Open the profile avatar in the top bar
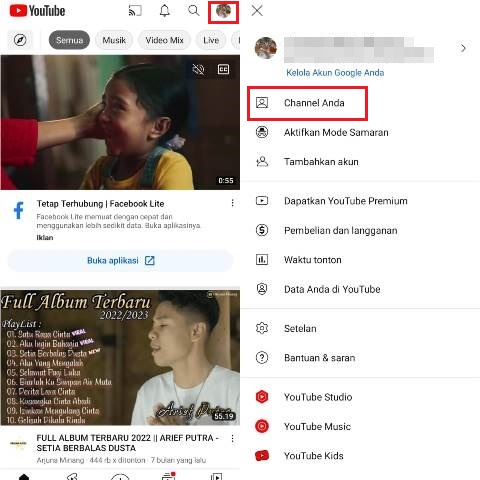Viewport: 480px width, 480px height. pyautogui.click(x=223, y=11)
